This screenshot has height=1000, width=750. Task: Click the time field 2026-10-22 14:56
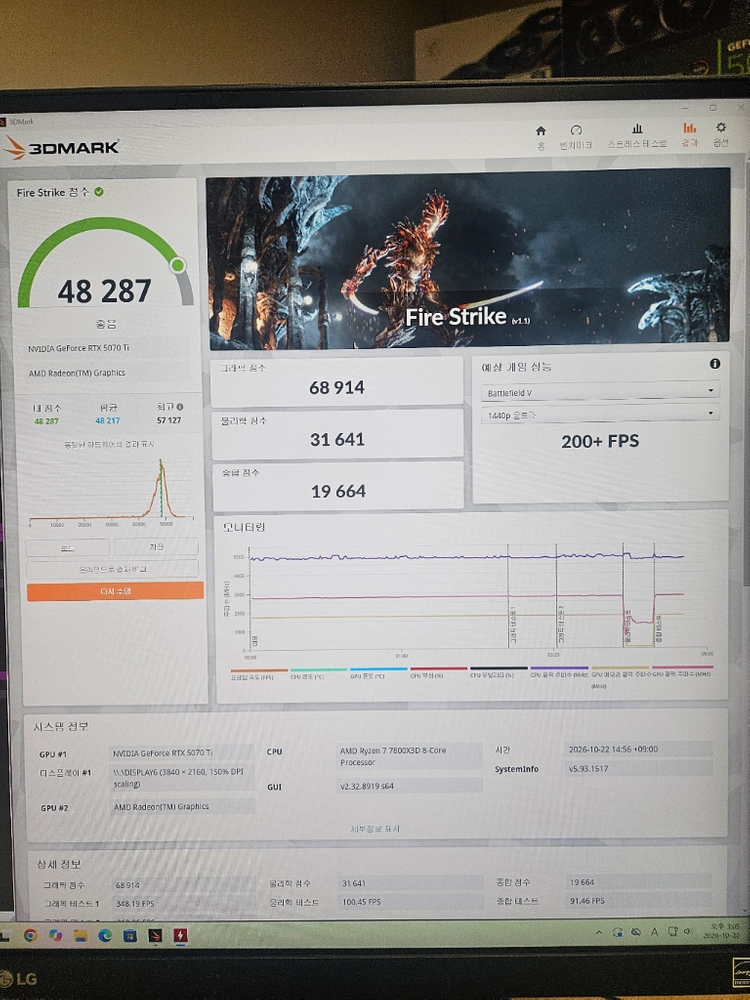tap(639, 749)
